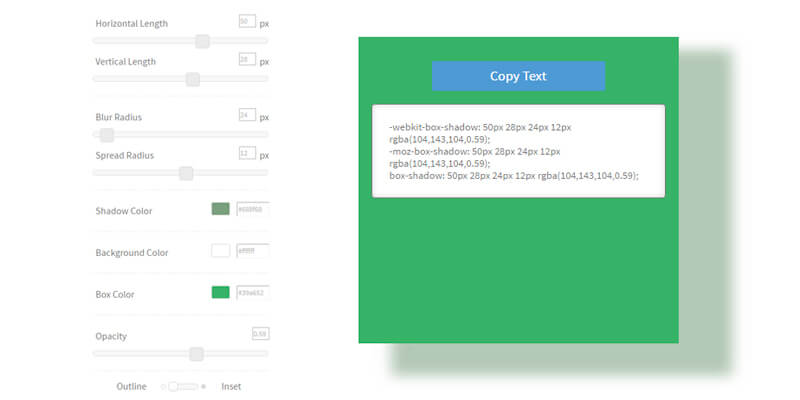
Task: Open the Shadow Color swatch
Action: pyautogui.click(x=220, y=209)
